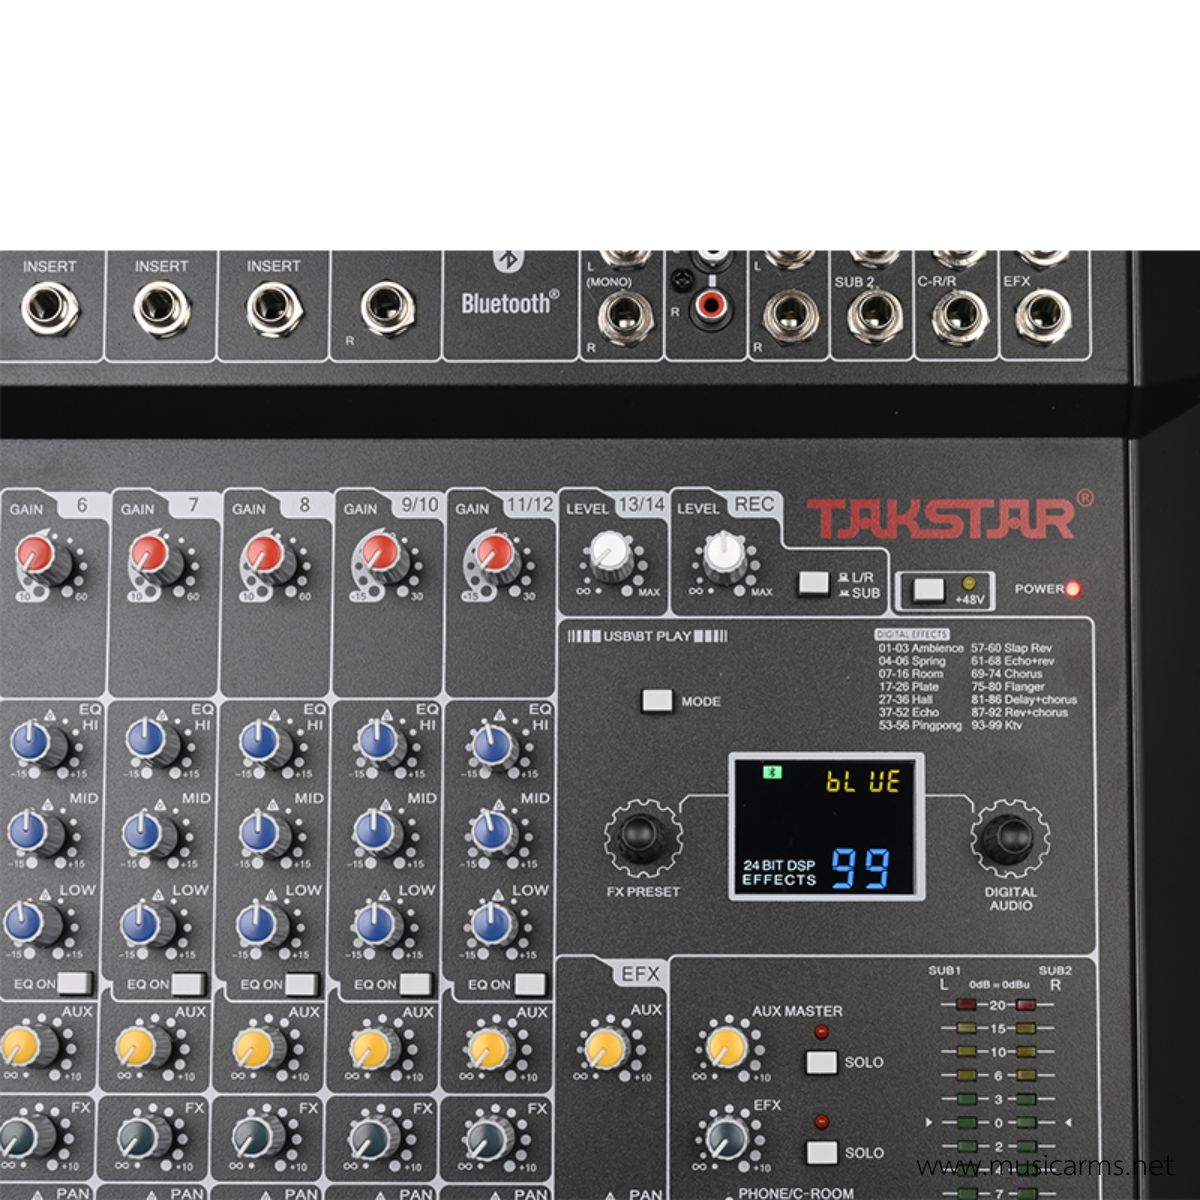Screen dimensions: 1200x1200
Task: Click the www.musicarms.net watermark link
Action: (1044, 1165)
